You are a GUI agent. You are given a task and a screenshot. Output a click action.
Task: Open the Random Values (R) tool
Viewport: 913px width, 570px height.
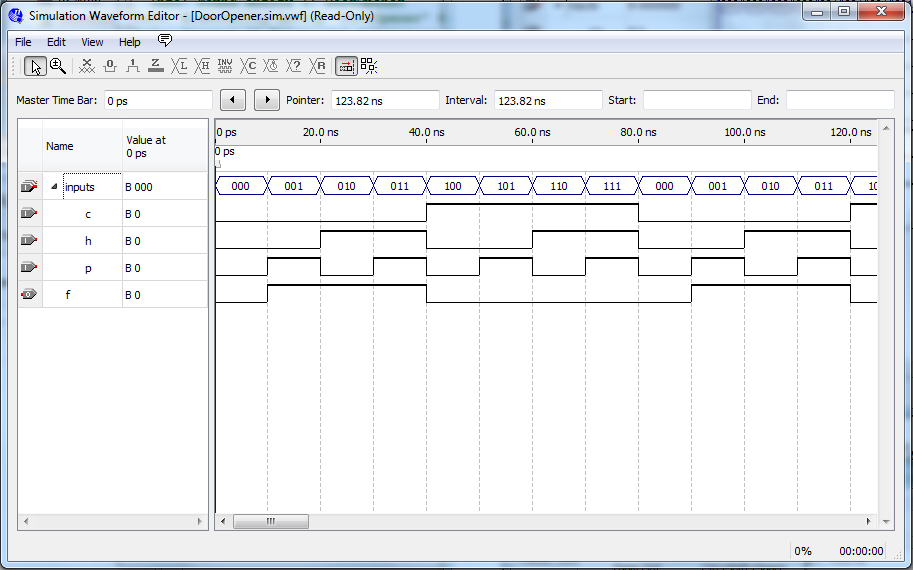coord(317,66)
